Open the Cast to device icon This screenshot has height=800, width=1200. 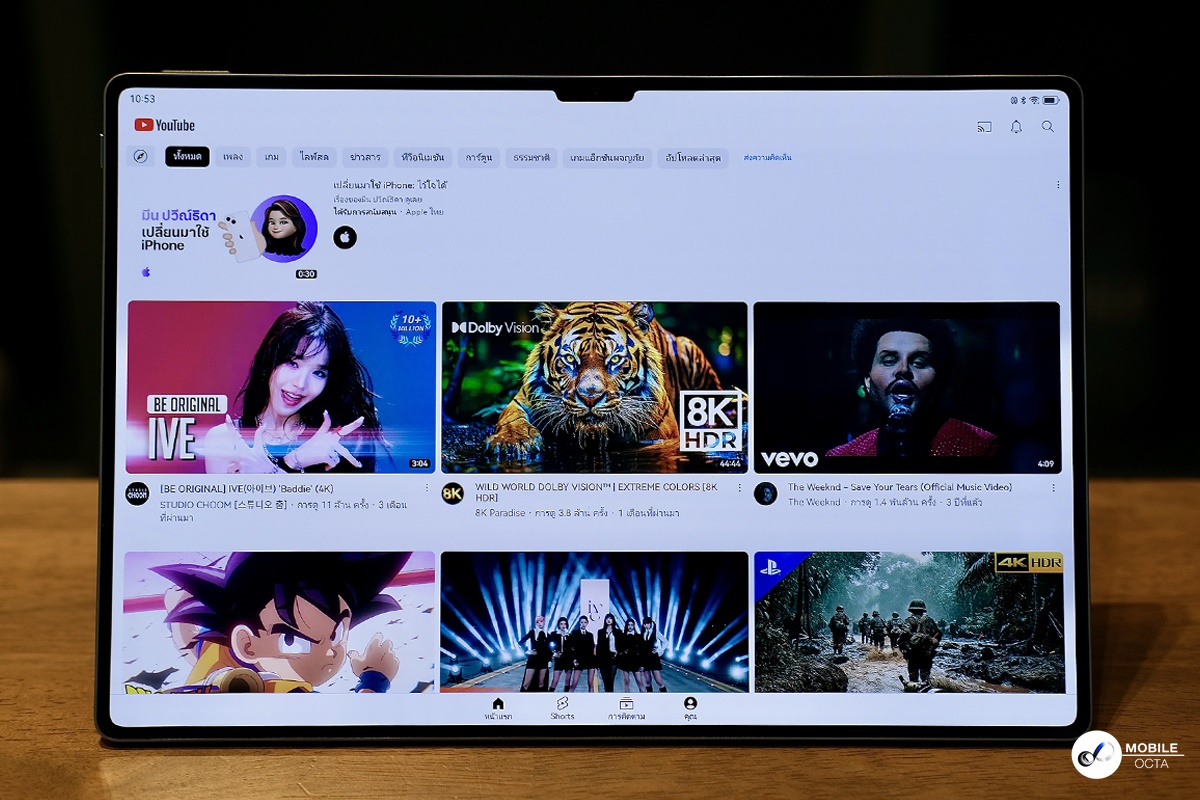point(984,127)
